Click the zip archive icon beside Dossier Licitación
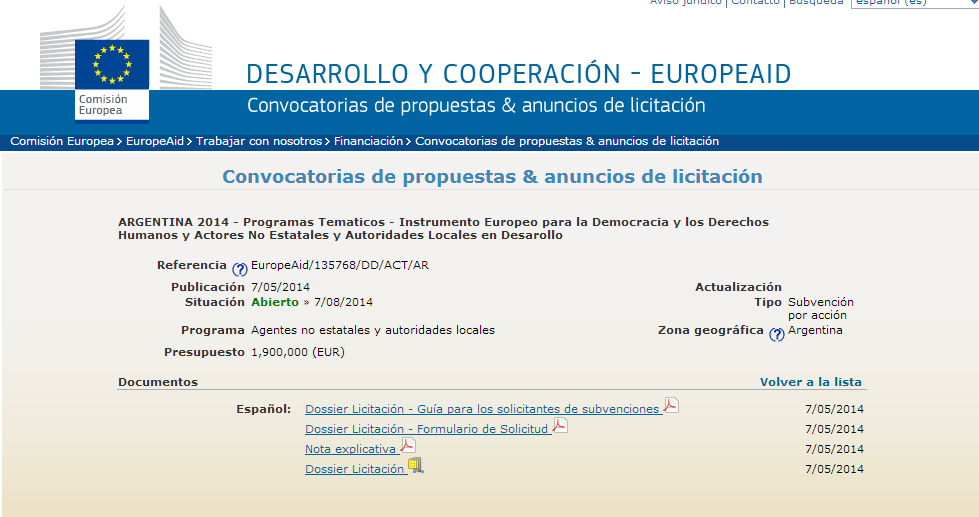The width and height of the screenshot is (979, 517). (x=415, y=466)
